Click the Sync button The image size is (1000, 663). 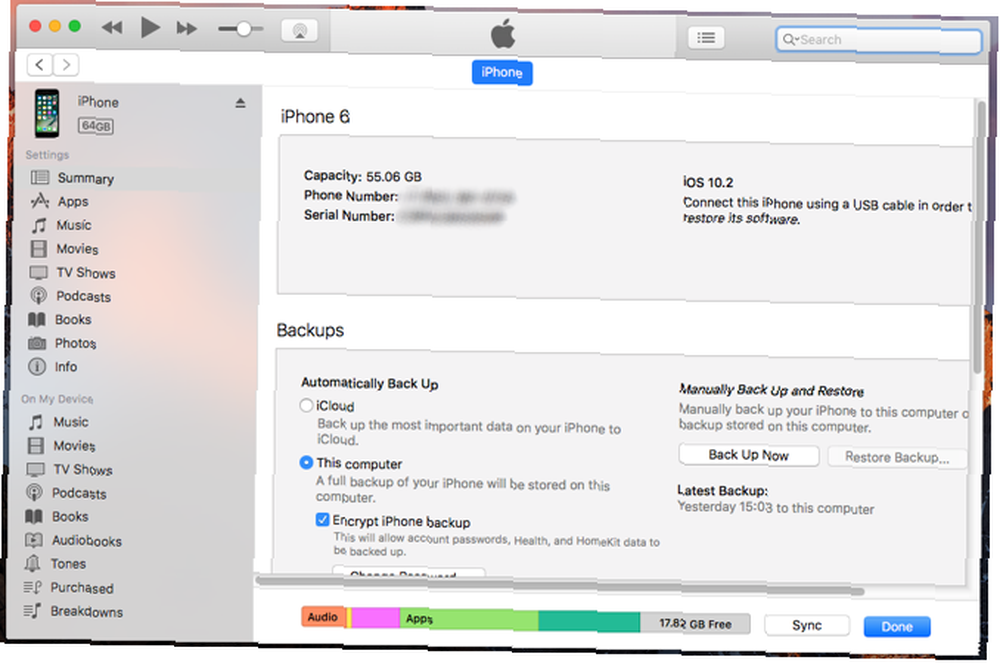(807, 625)
